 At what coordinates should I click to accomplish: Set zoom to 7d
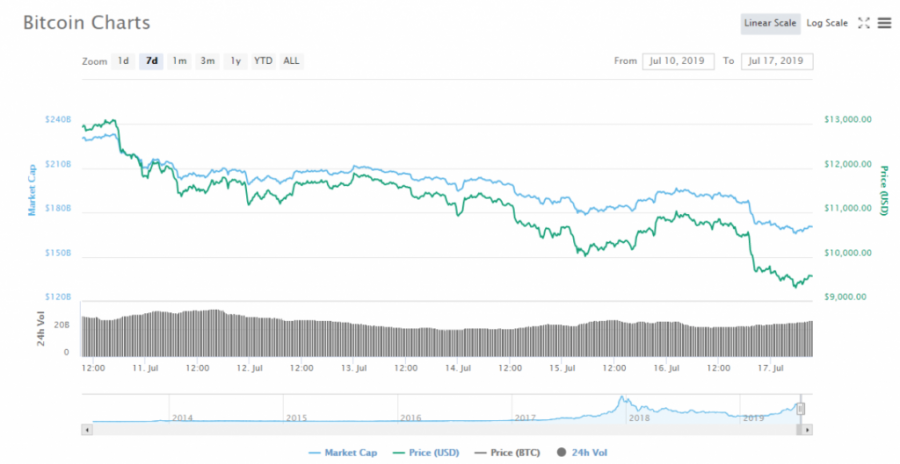pyautogui.click(x=152, y=61)
